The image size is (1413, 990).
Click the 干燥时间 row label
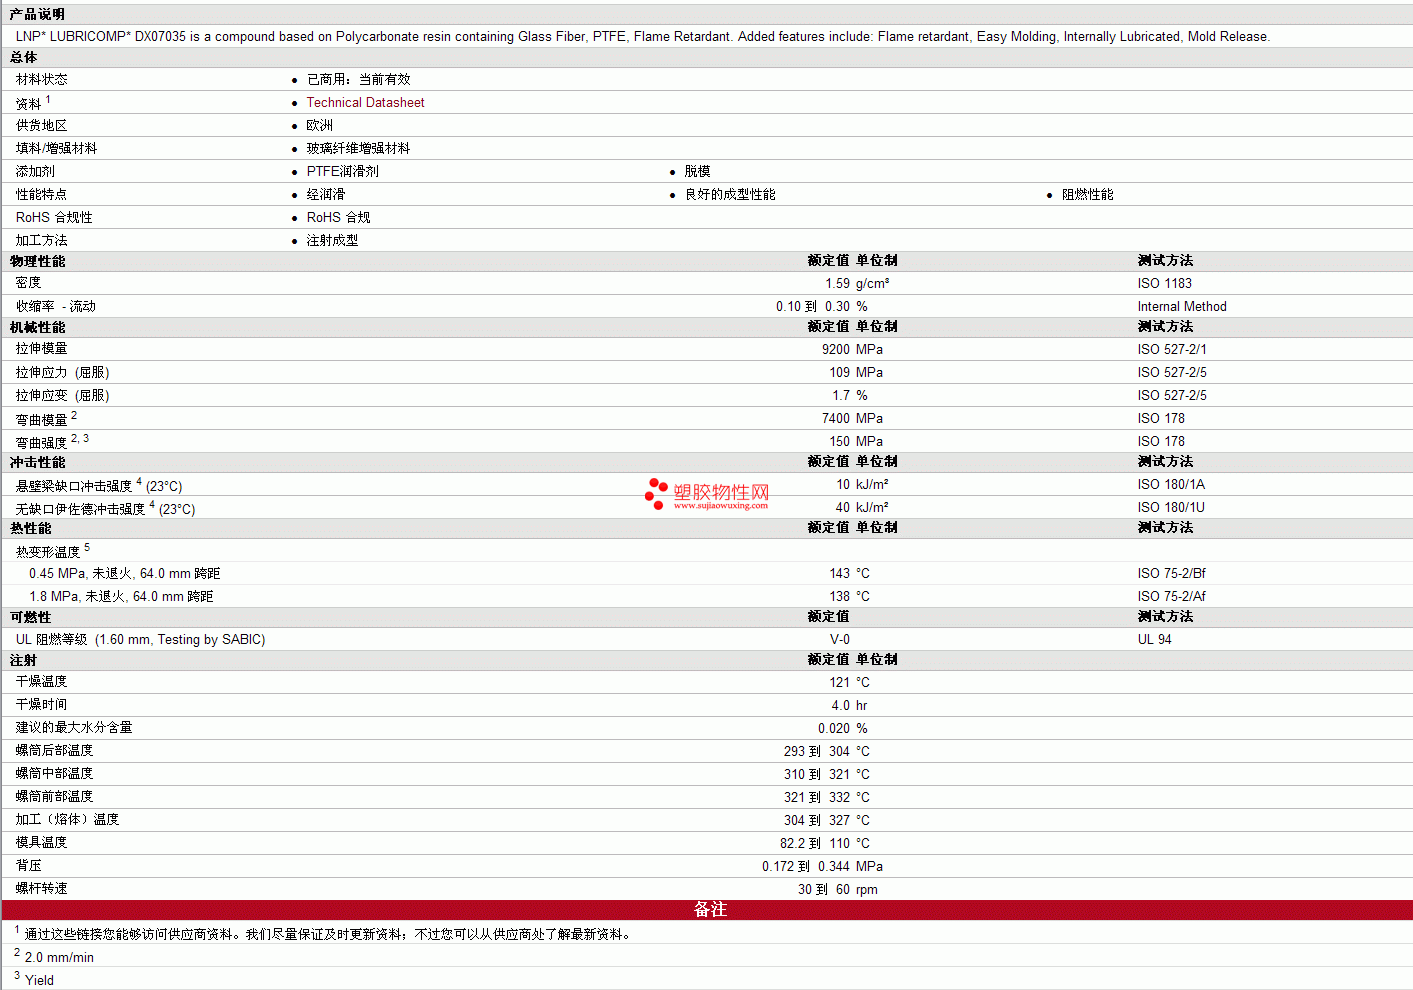click(x=42, y=704)
